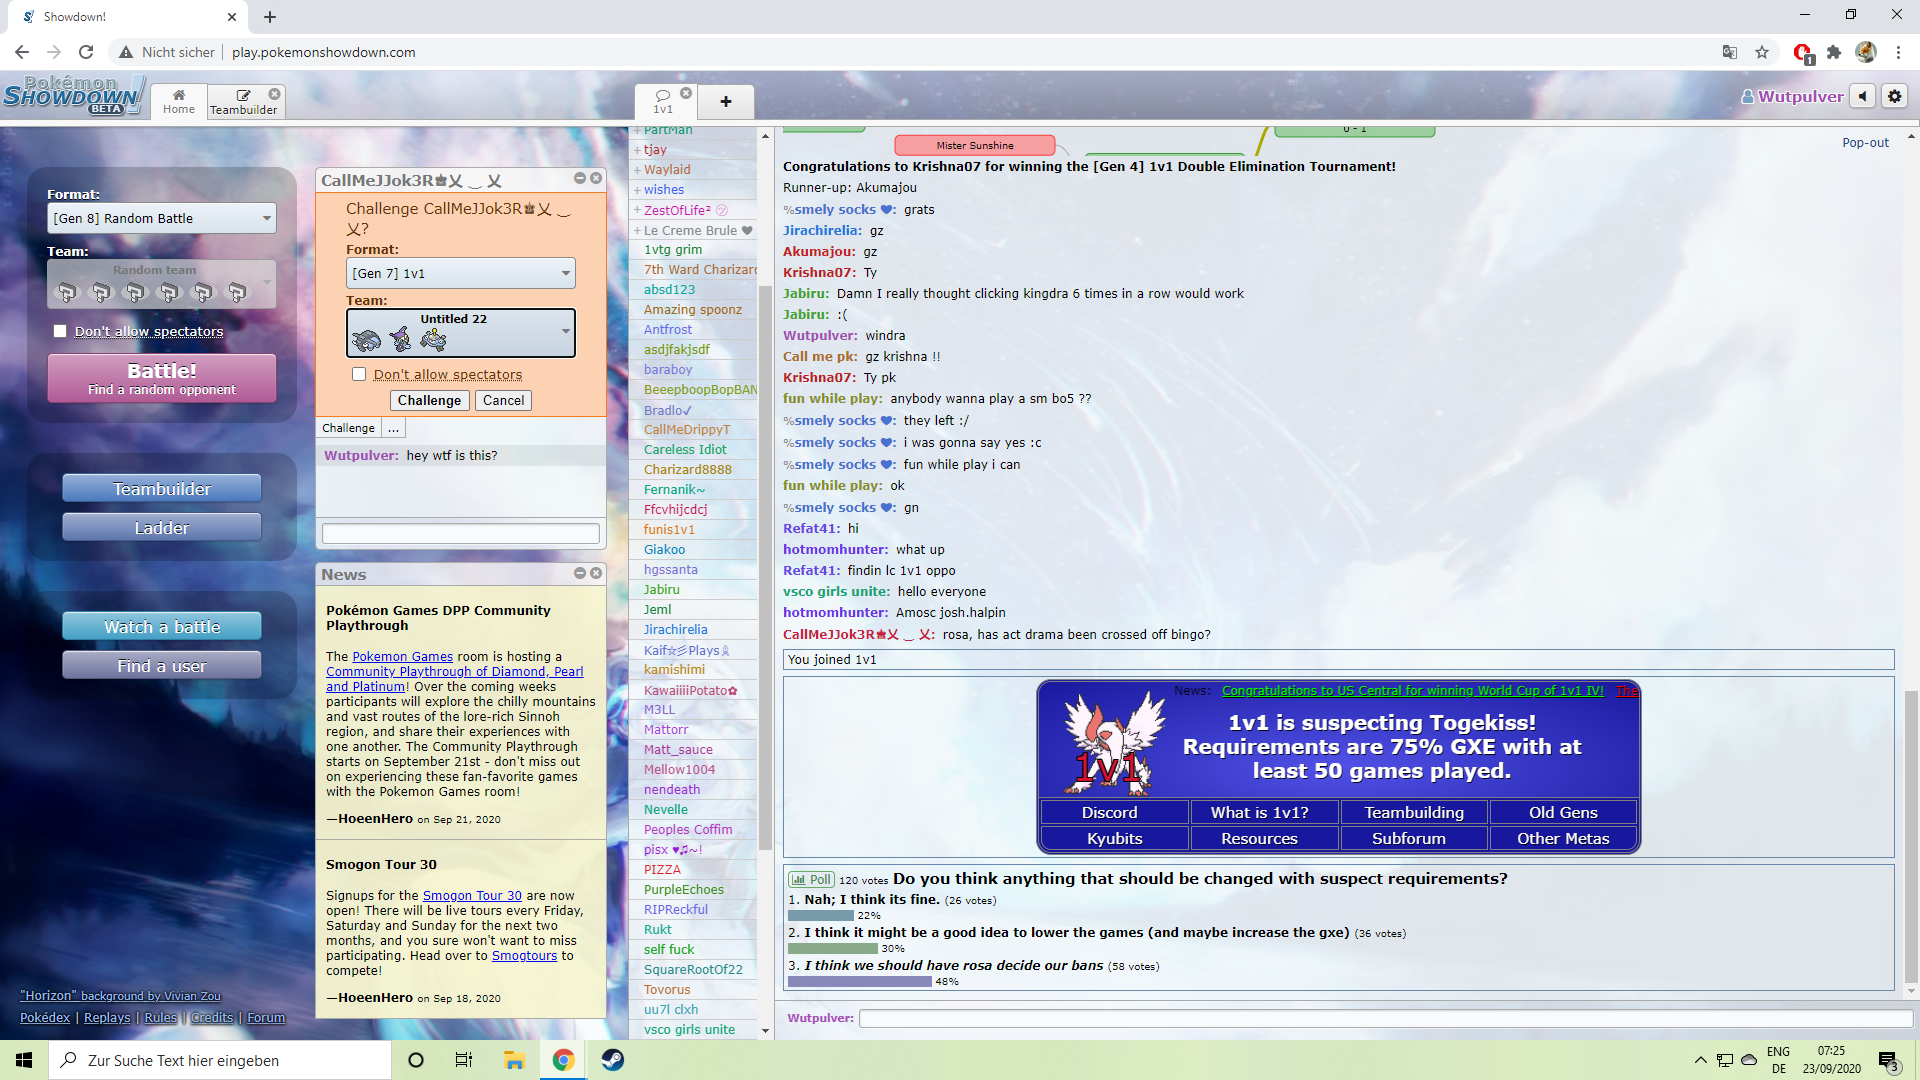Open the Kyubits button
This screenshot has width=1920, height=1080.
(1115, 839)
